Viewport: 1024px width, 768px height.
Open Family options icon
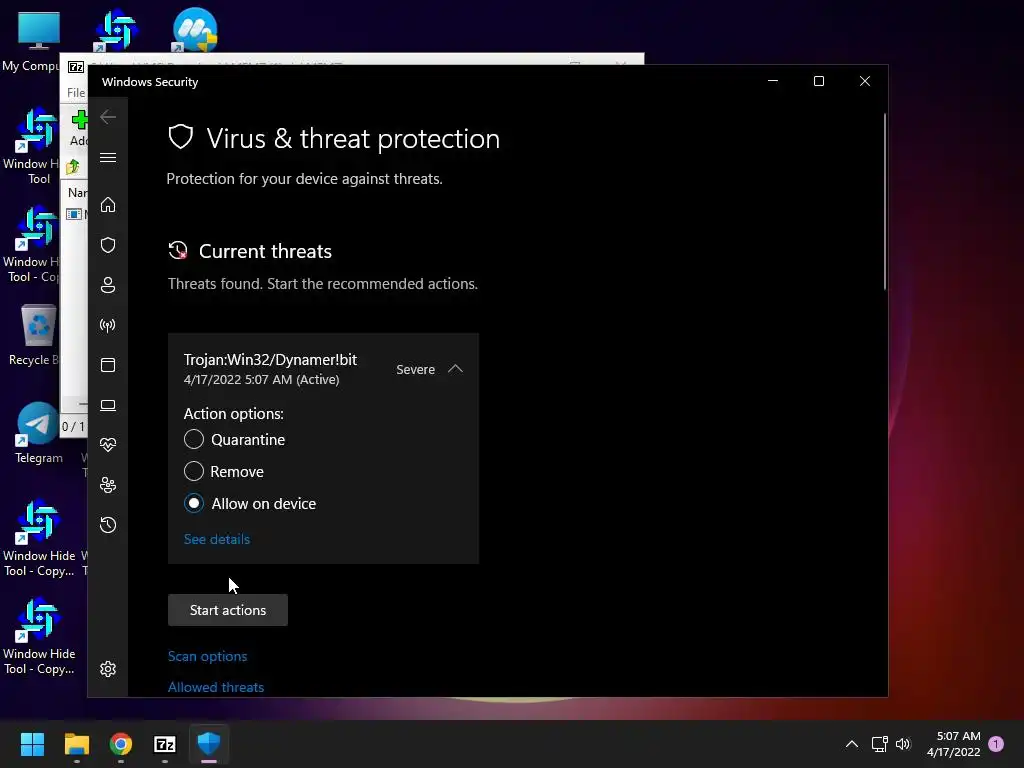click(x=108, y=485)
